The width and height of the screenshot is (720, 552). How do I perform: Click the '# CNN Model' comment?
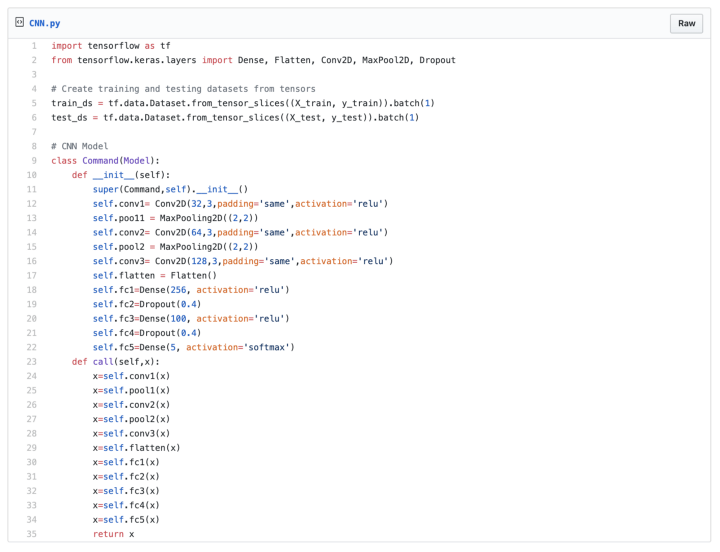point(79,146)
